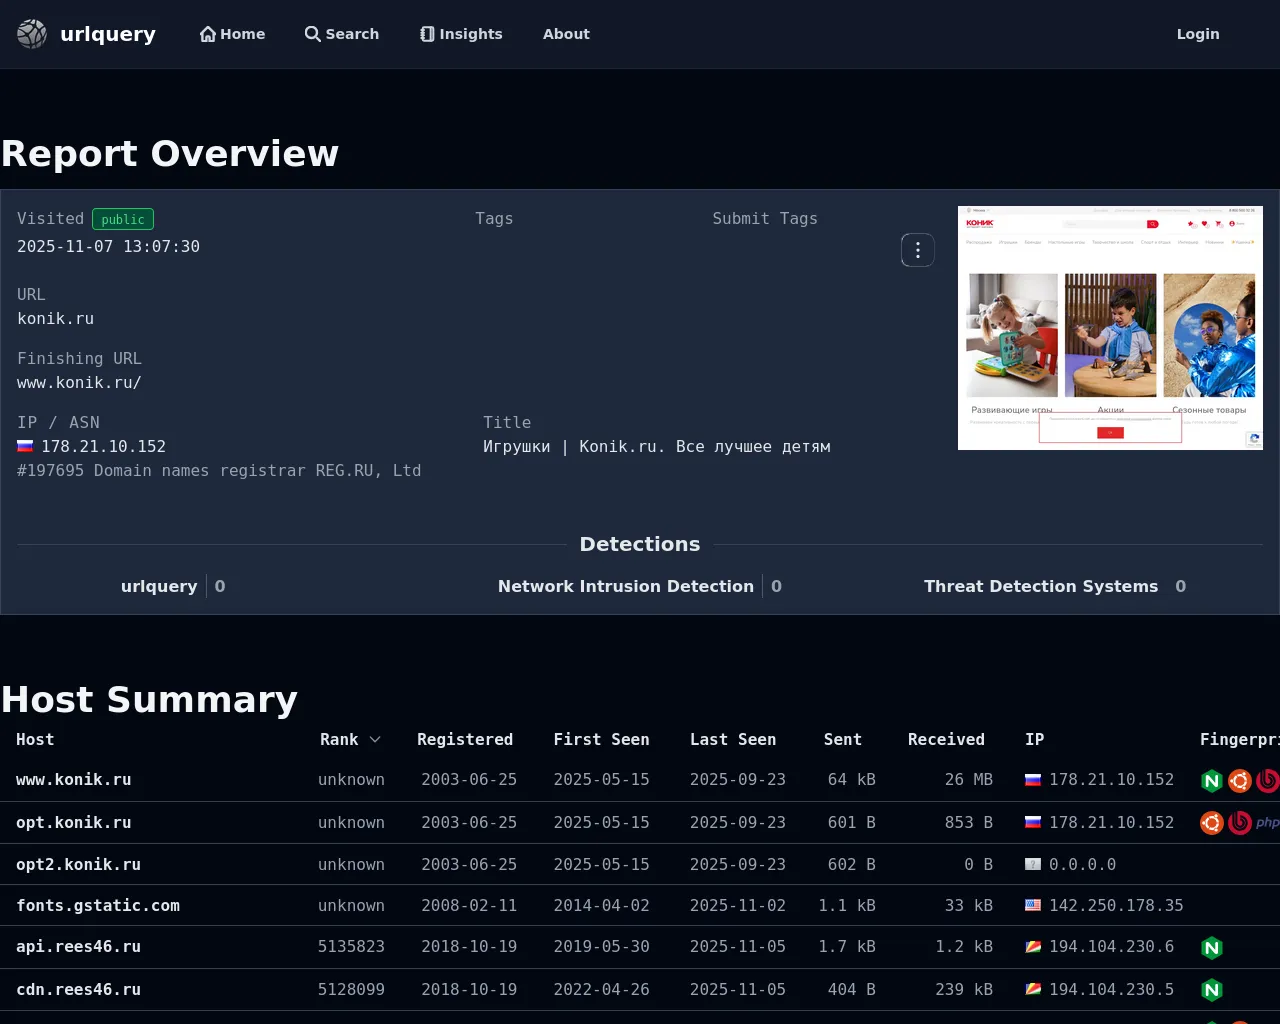The image size is (1280, 1024).
Task: Click the flag icon in api.rees46.ru row
Action: tap(1033, 946)
